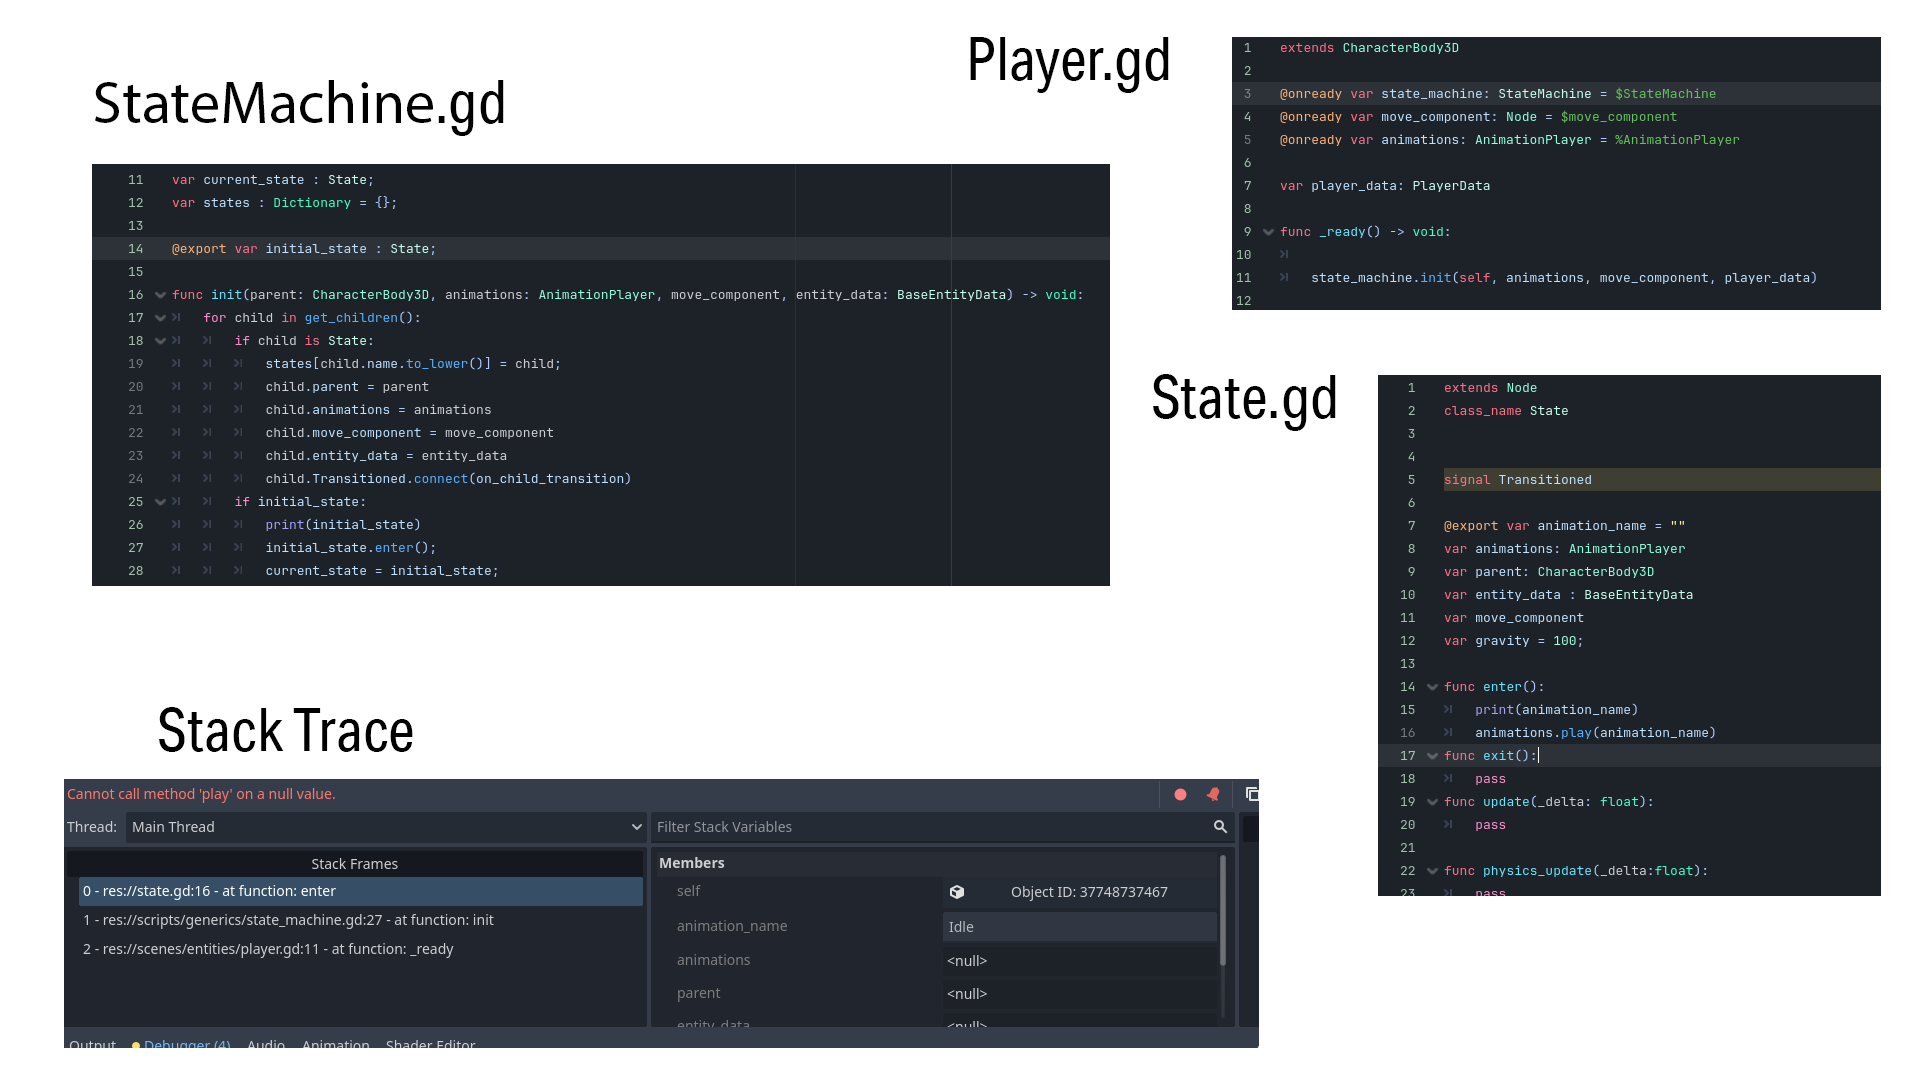The width and height of the screenshot is (1920, 1080).
Task: Click '%AnimationPlayer' node path in Player.gd
Action: point(1677,140)
